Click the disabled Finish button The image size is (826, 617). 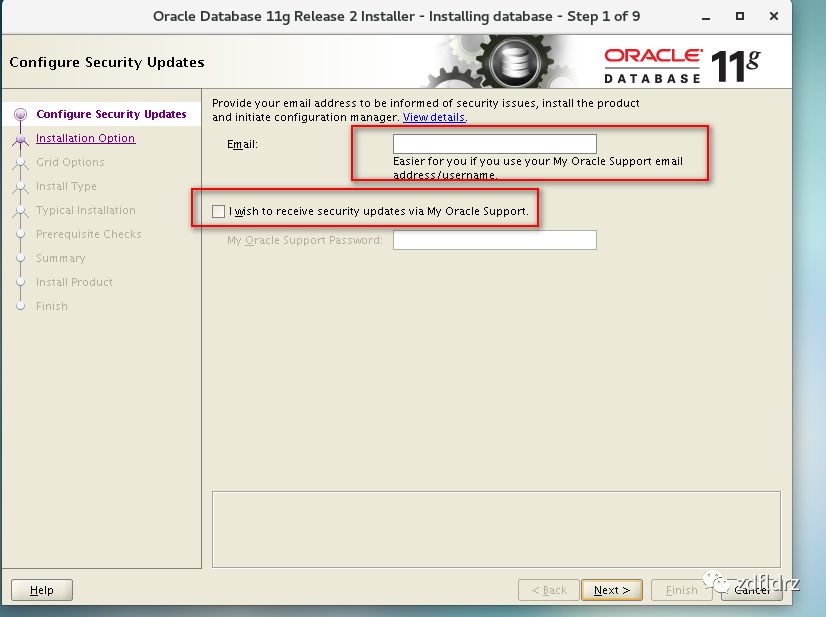[681, 590]
